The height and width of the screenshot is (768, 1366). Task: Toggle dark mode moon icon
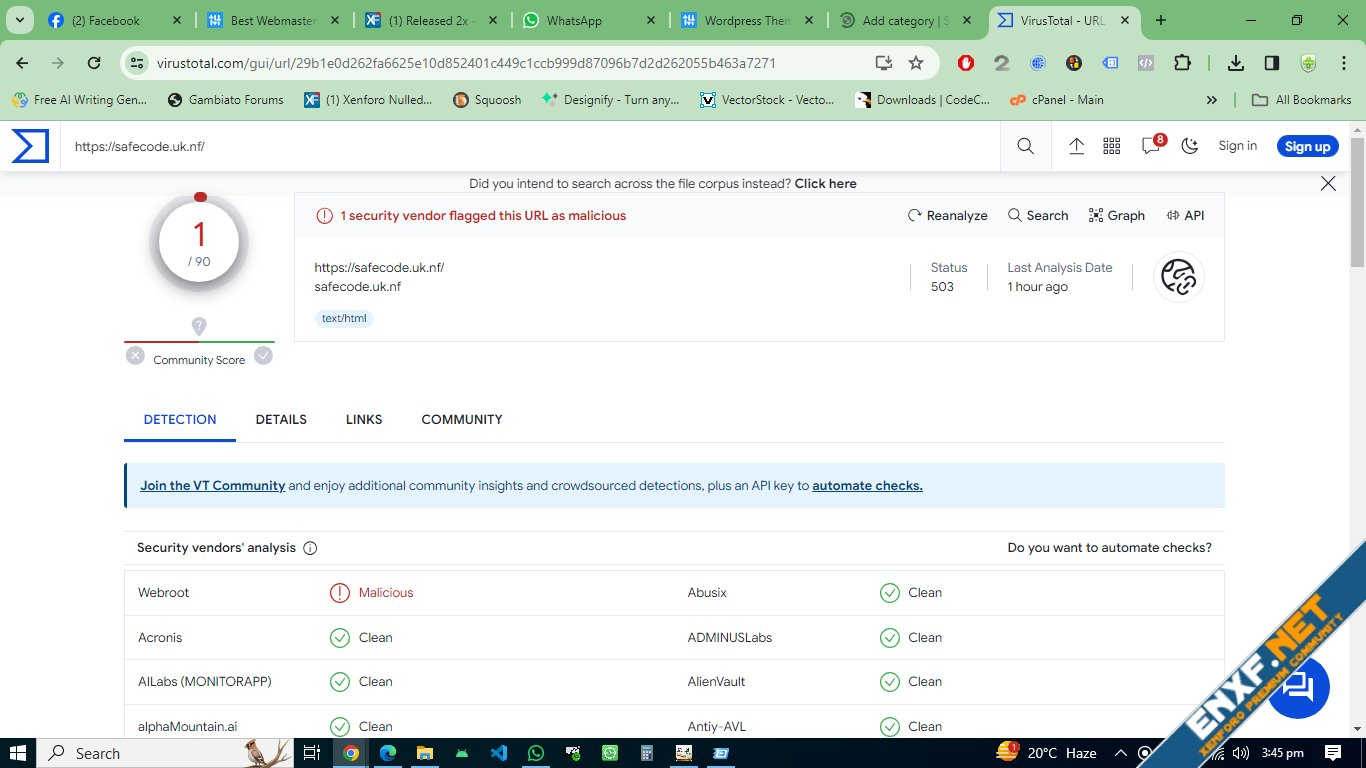[1189, 146]
